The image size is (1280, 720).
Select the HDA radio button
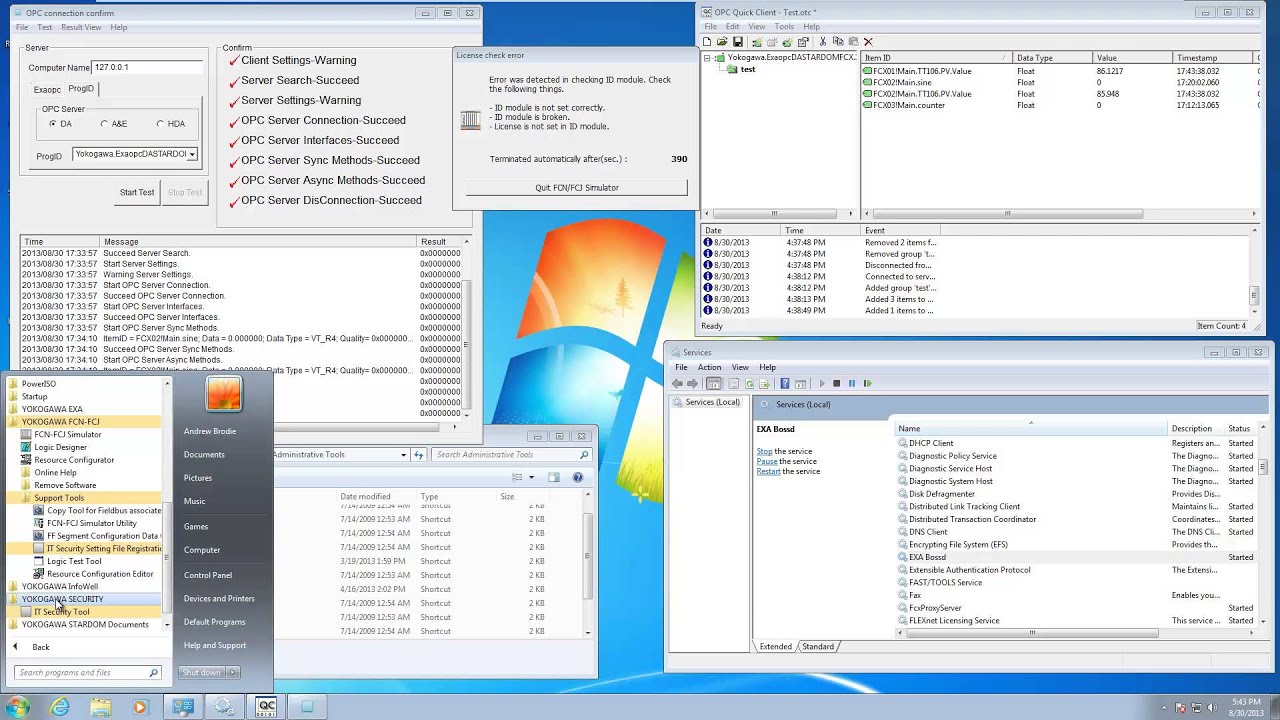tap(160, 124)
